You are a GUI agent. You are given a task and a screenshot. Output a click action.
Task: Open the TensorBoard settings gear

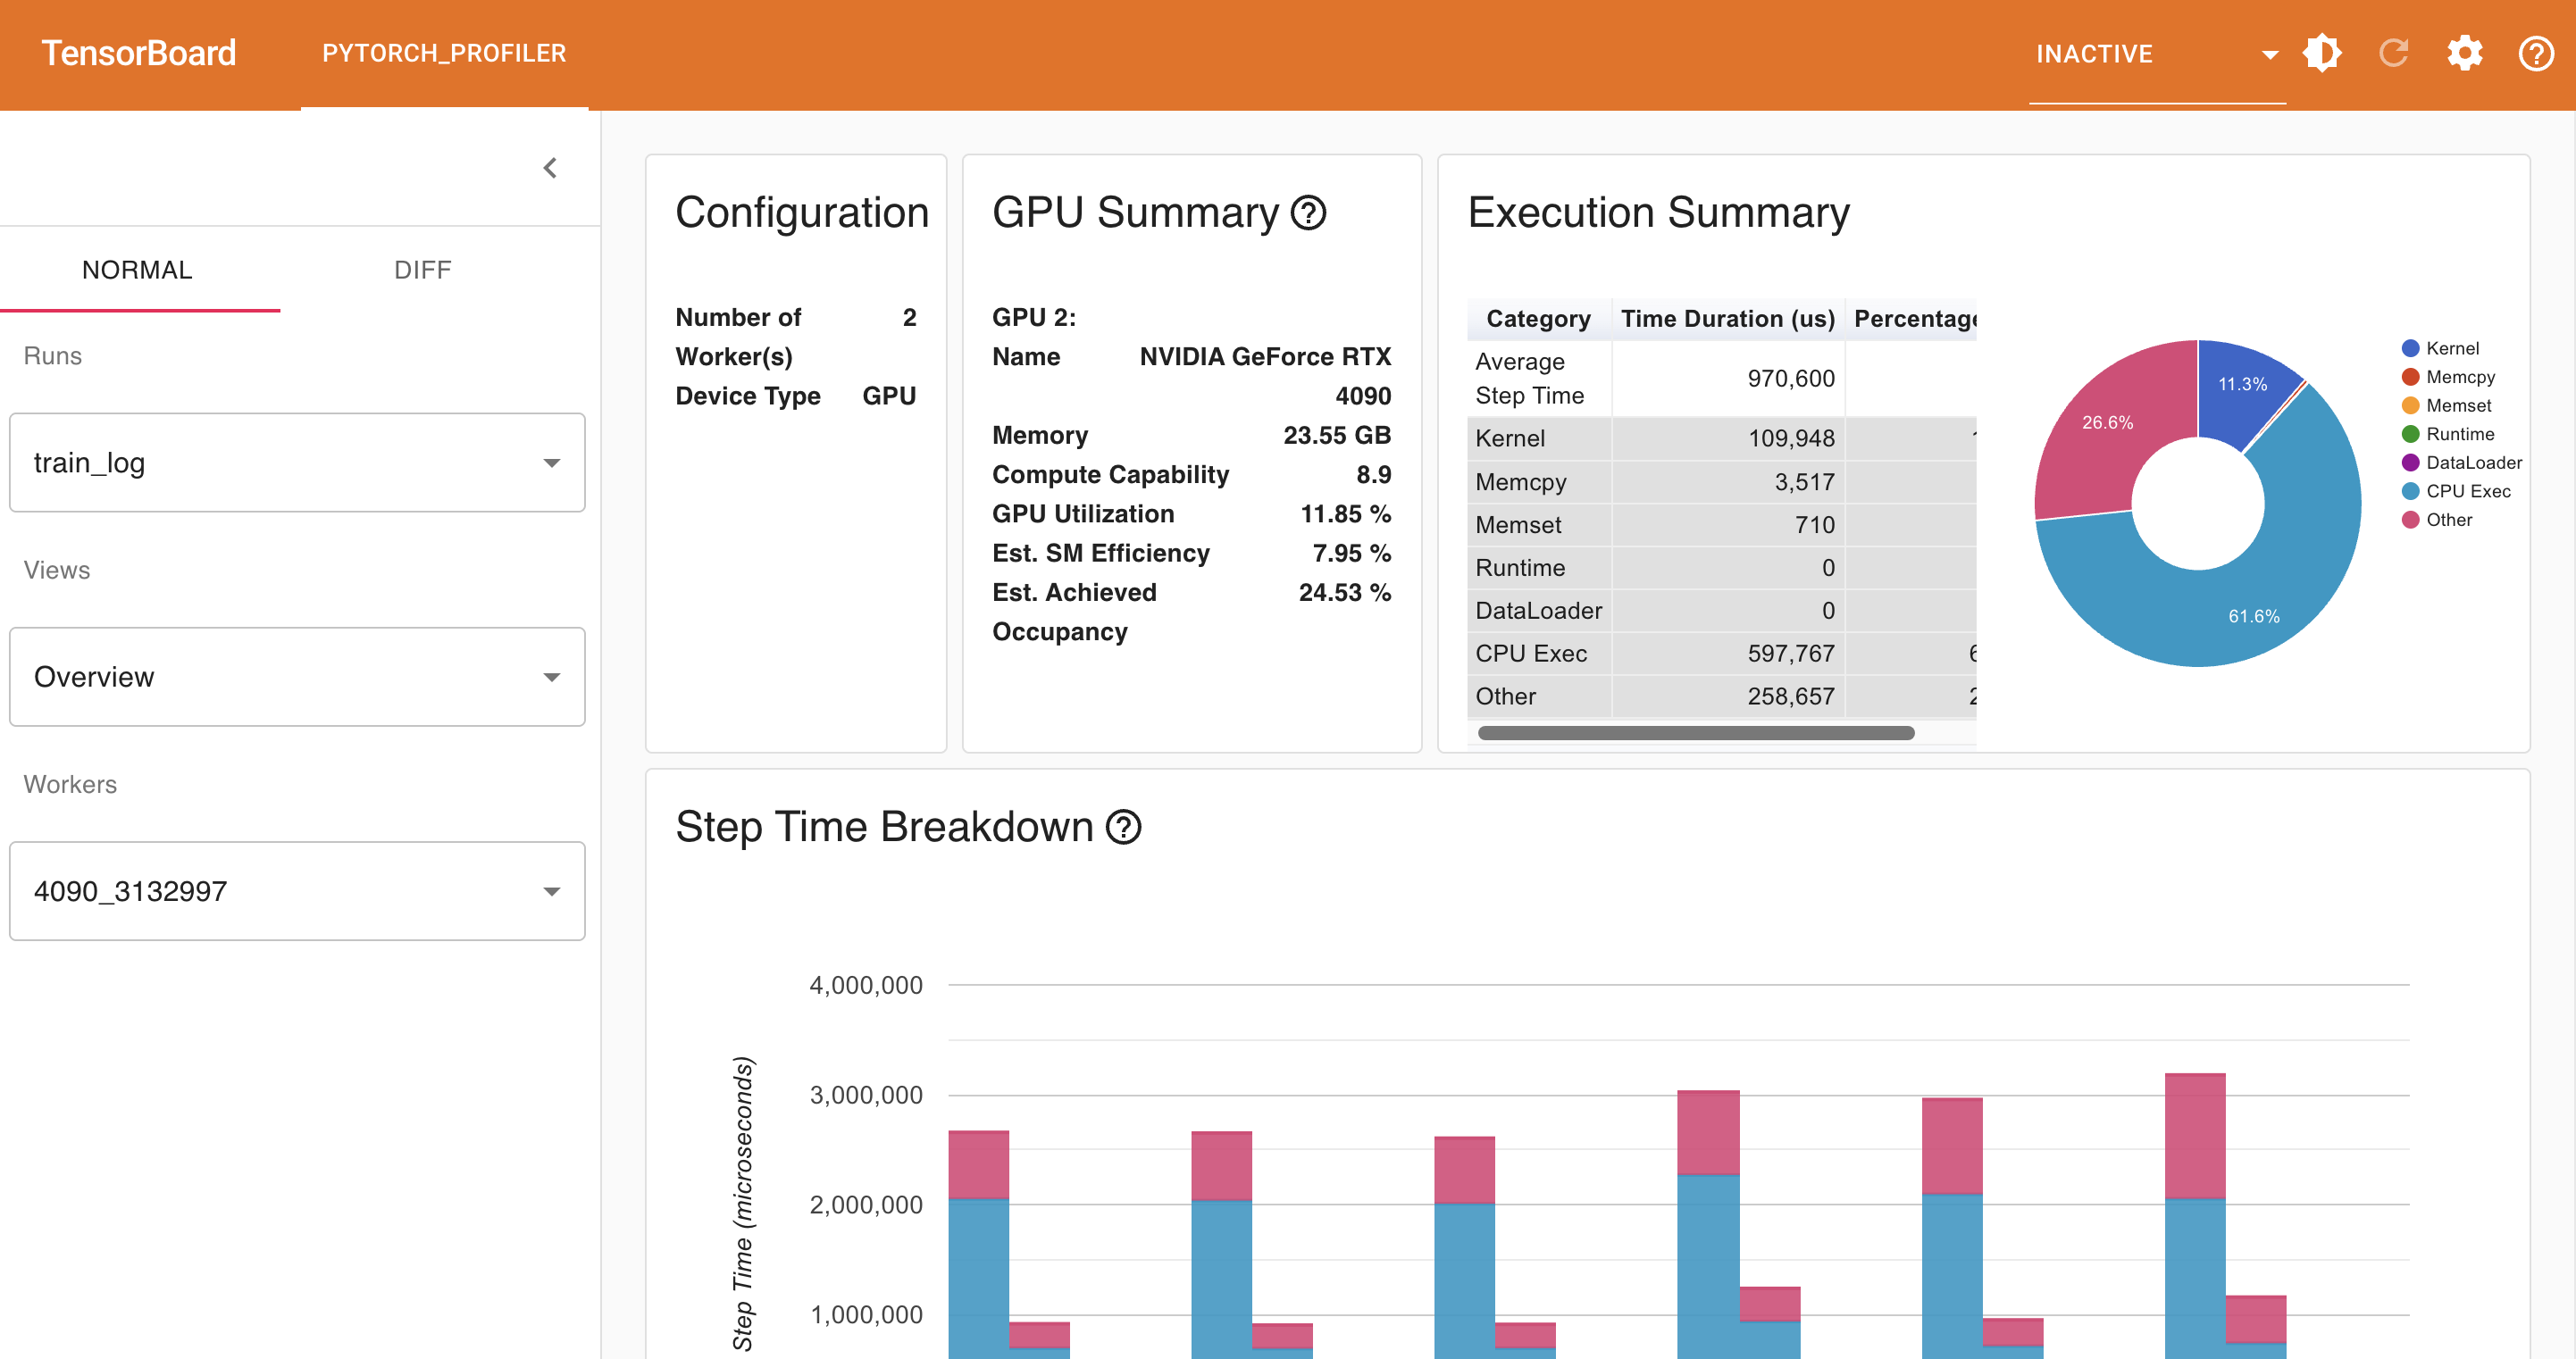tap(2464, 53)
